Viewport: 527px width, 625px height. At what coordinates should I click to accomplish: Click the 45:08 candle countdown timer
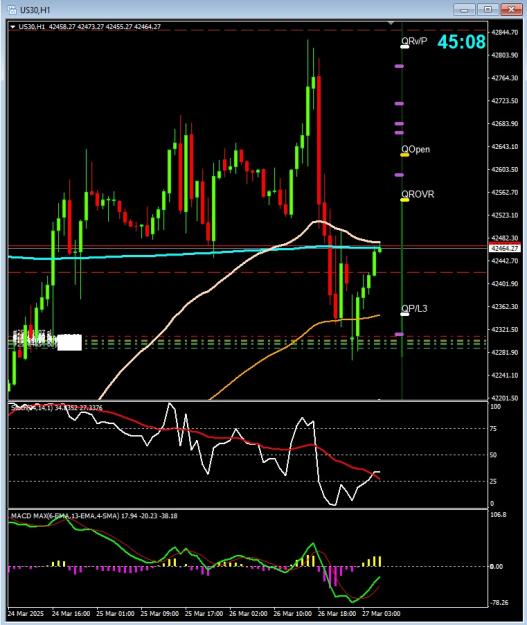[x=461, y=42]
